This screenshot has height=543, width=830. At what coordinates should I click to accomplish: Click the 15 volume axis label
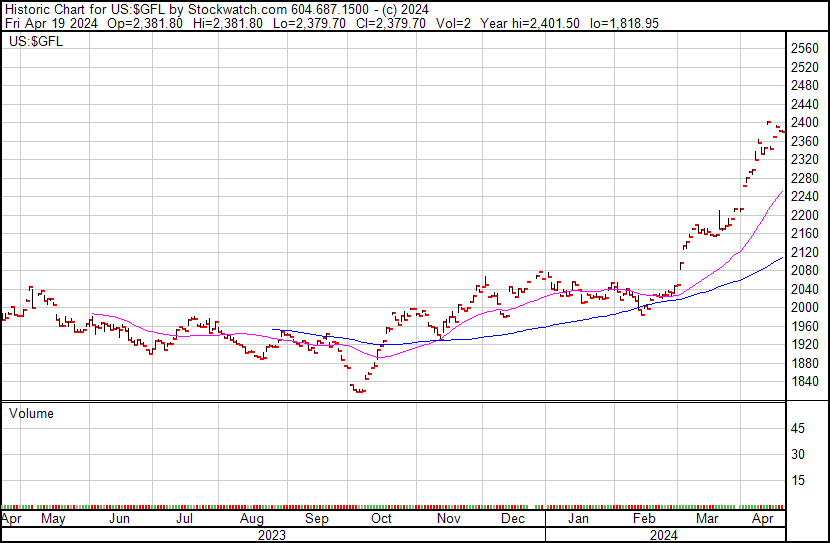click(798, 480)
